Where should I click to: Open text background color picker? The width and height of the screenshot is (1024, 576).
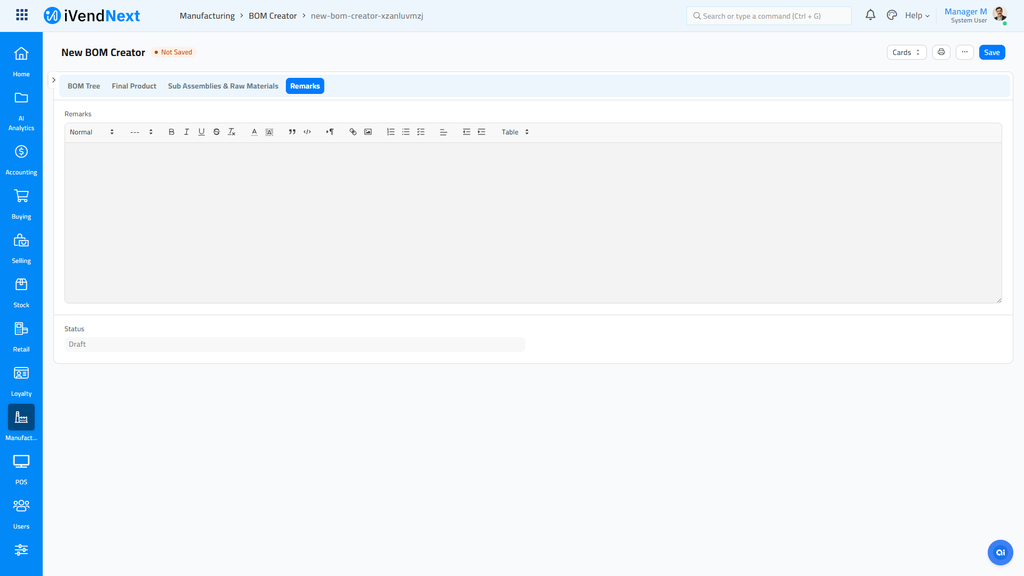269,132
